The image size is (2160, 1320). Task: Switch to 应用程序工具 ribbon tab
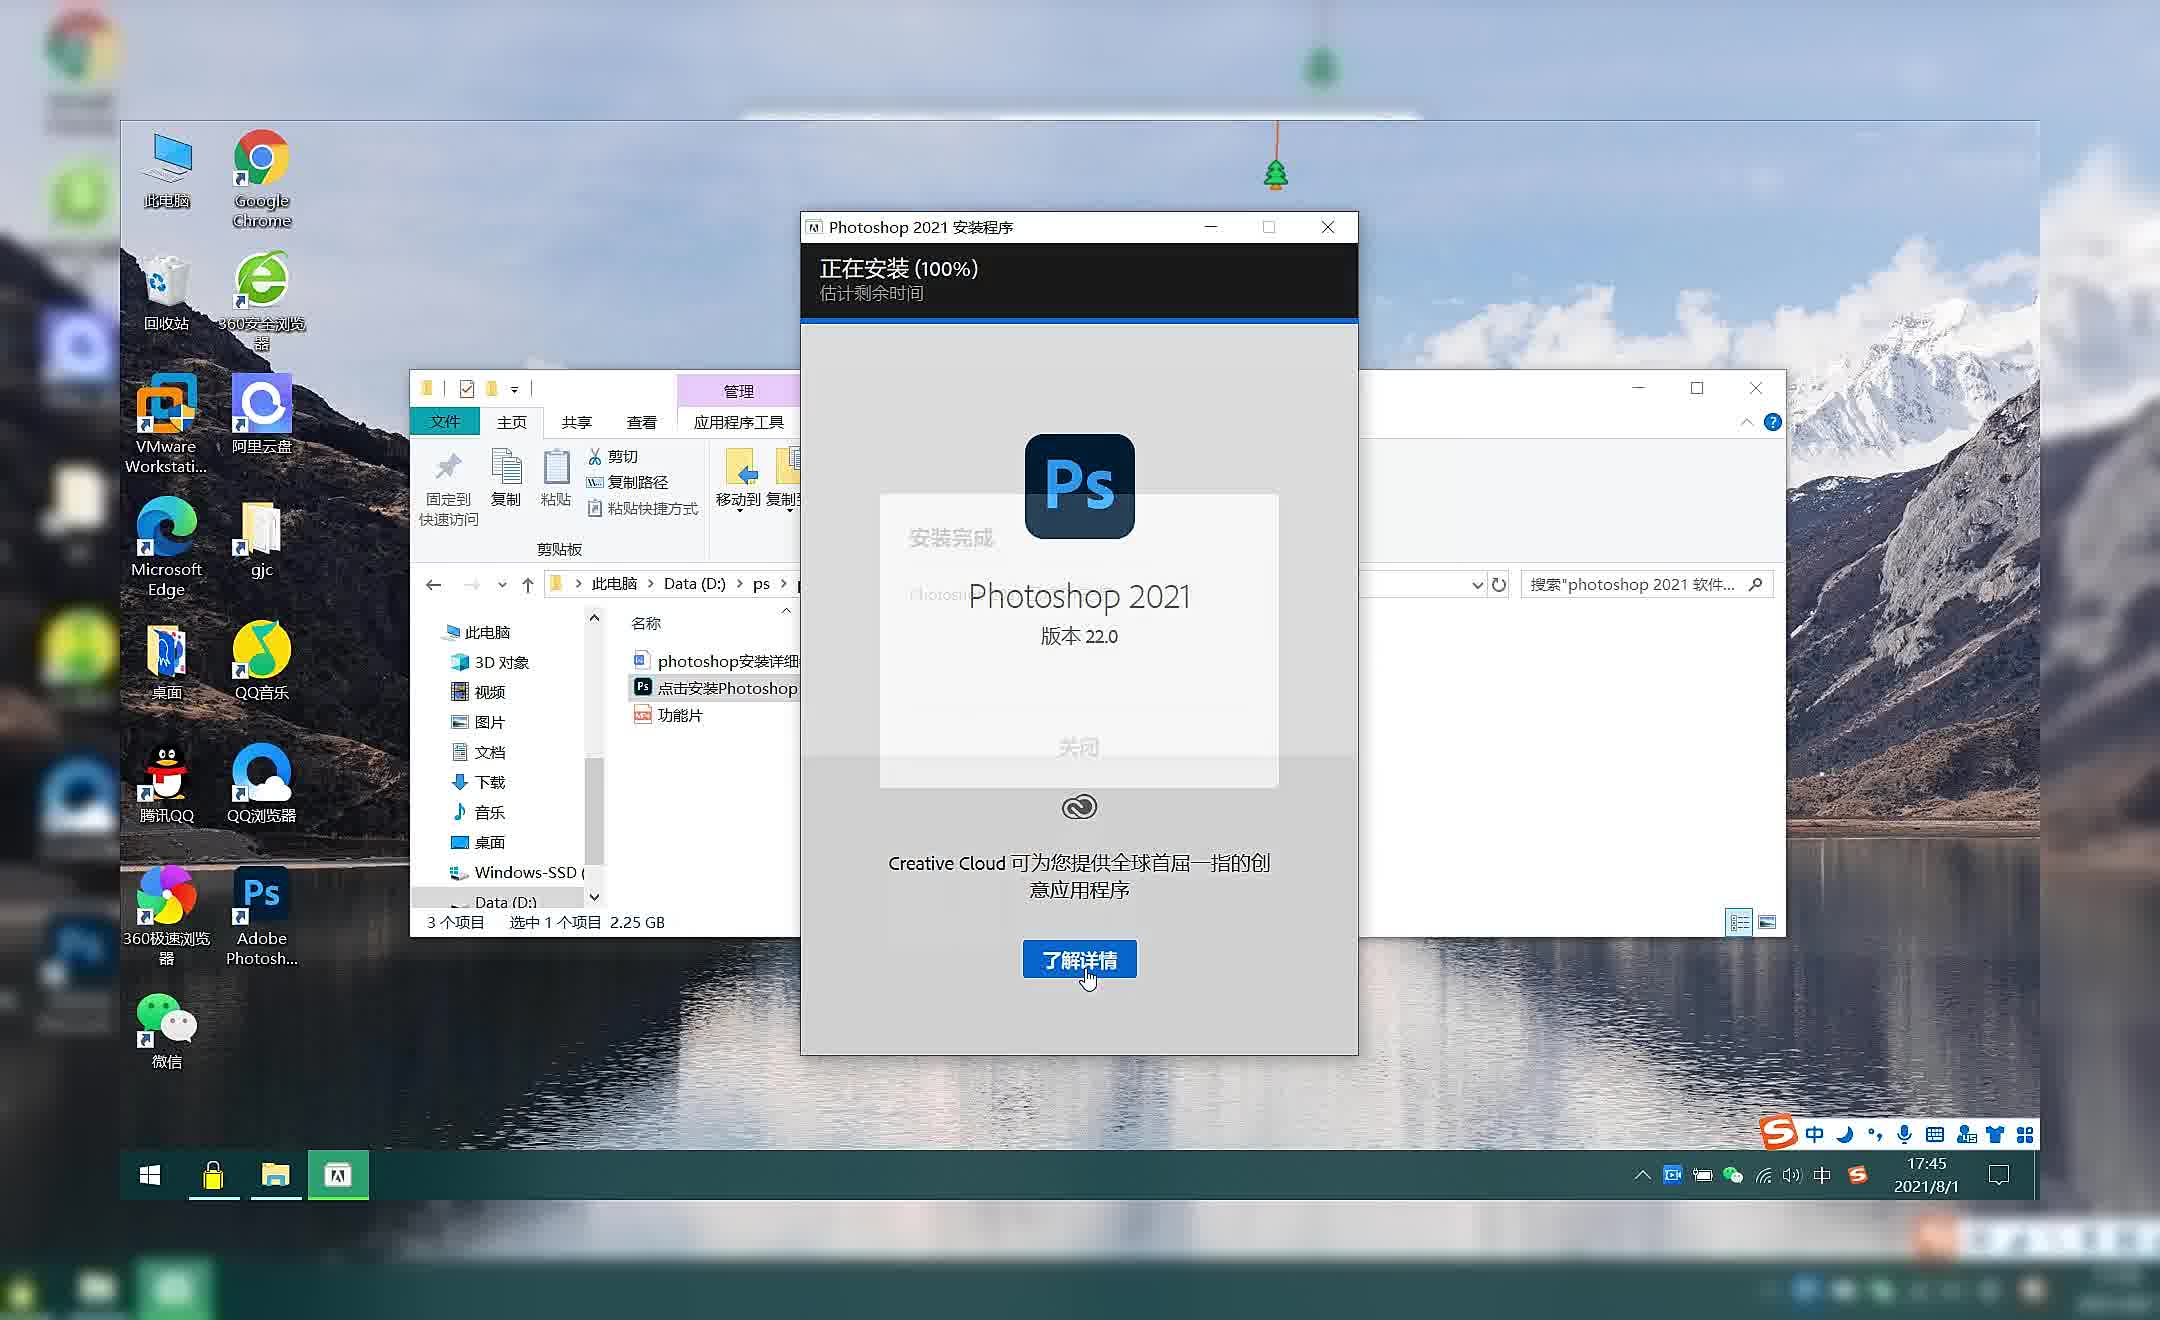click(x=739, y=422)
